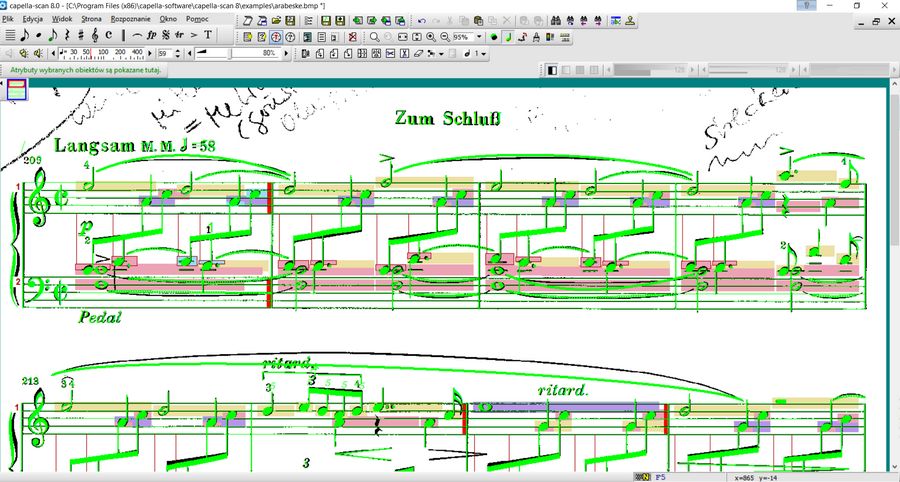Click the tempo ruler scale
The height and width of the screenshot is (482, 900).
(102, 53)
